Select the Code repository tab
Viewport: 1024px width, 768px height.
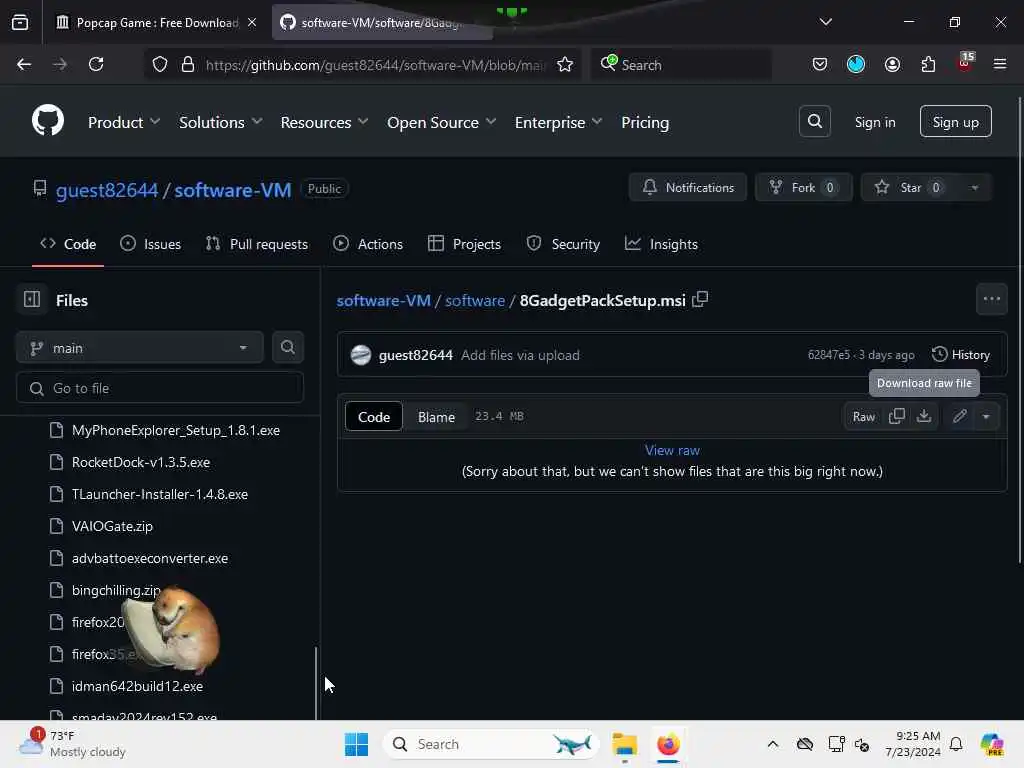click(68, 244)
